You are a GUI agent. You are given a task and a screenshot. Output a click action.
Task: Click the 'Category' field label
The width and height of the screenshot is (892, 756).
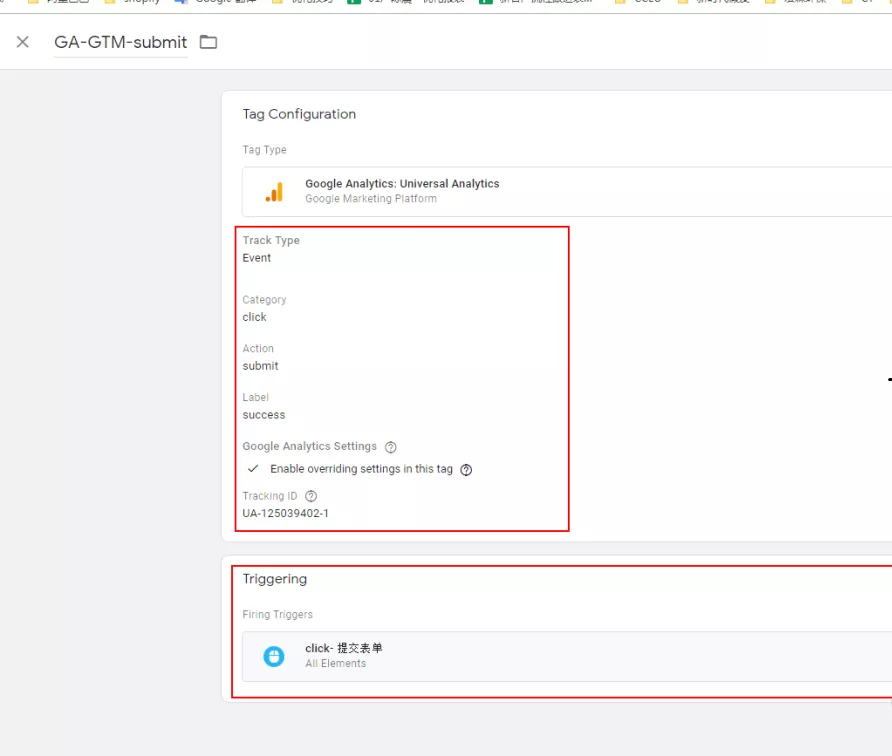click(265, 300)
